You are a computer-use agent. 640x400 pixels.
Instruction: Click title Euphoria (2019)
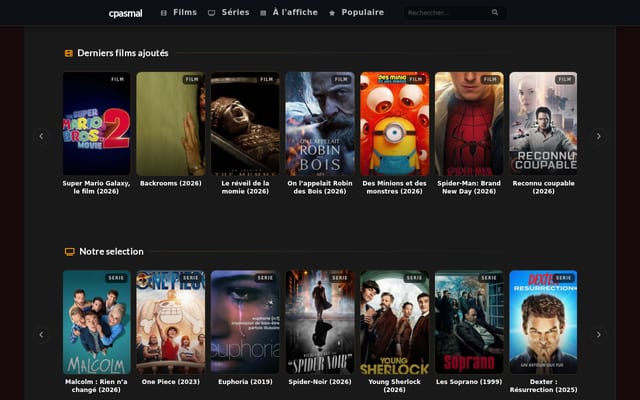click(x=245, y=382)
